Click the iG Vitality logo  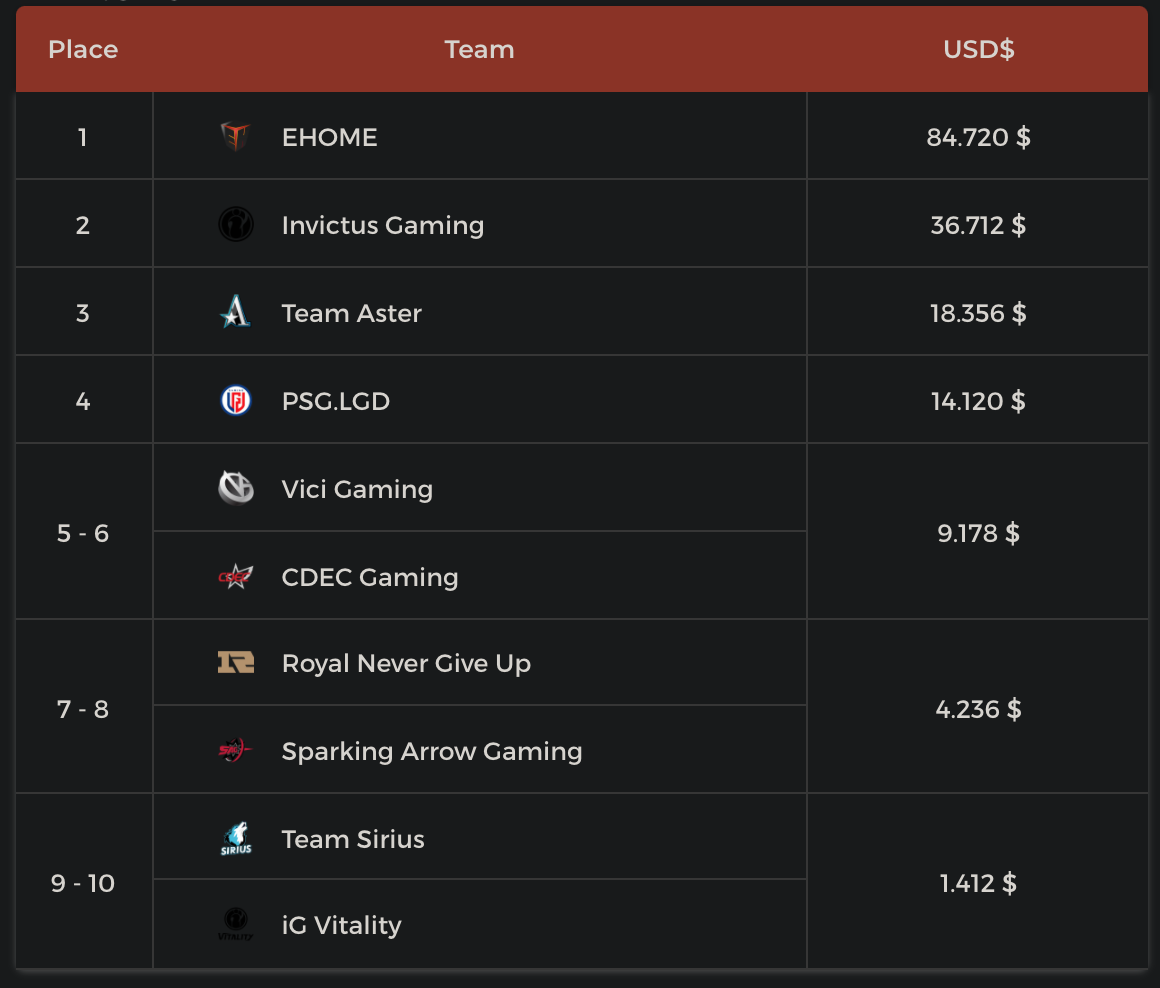click(x=235, y=925)
